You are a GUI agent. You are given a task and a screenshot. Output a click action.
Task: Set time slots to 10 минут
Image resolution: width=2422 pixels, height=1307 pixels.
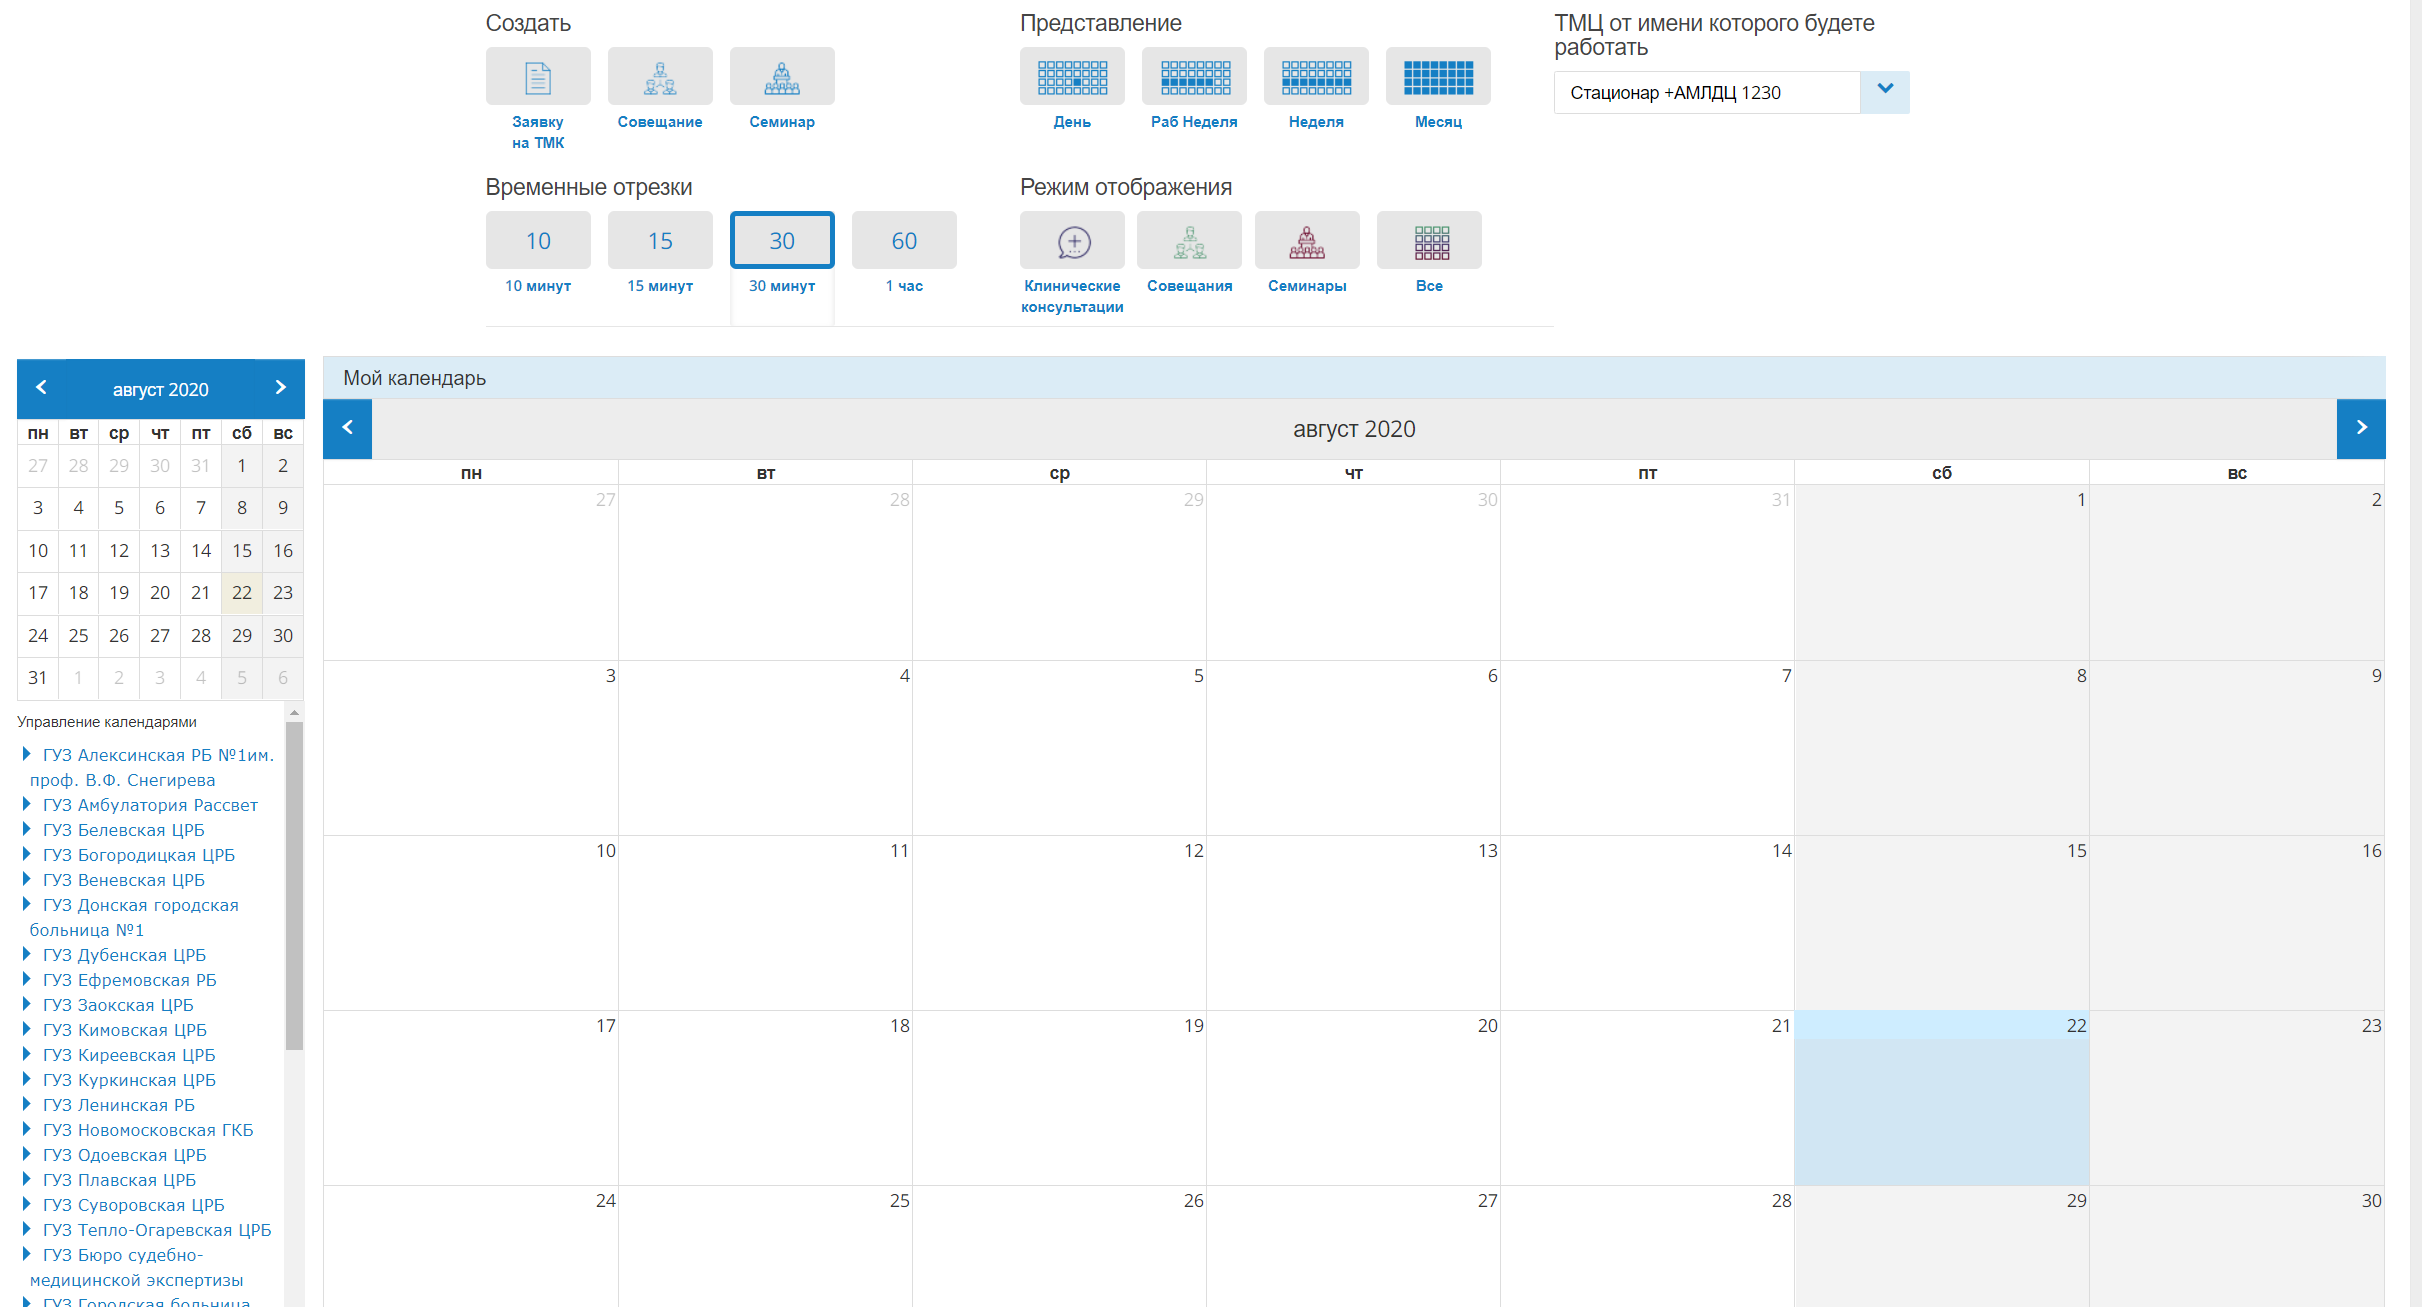pyautogui.click(x=538, y=241)
